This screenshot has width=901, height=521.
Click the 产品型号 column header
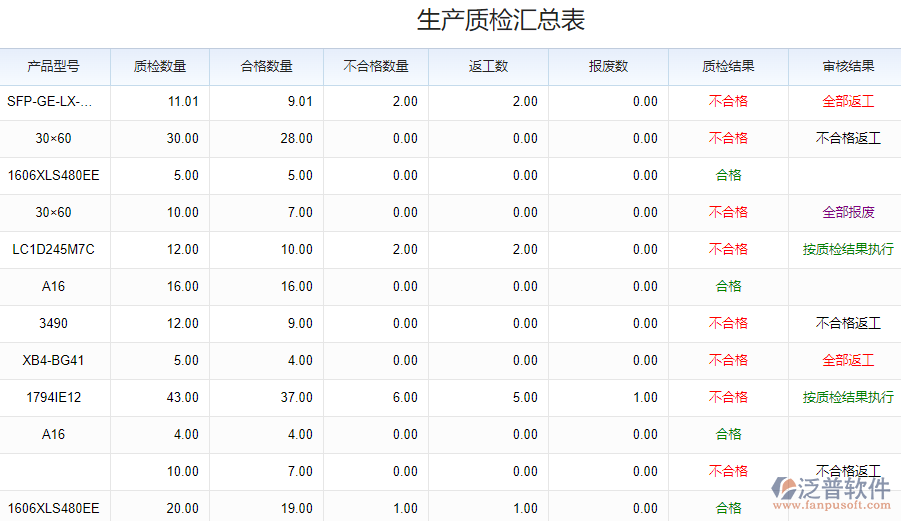[53, 67]
